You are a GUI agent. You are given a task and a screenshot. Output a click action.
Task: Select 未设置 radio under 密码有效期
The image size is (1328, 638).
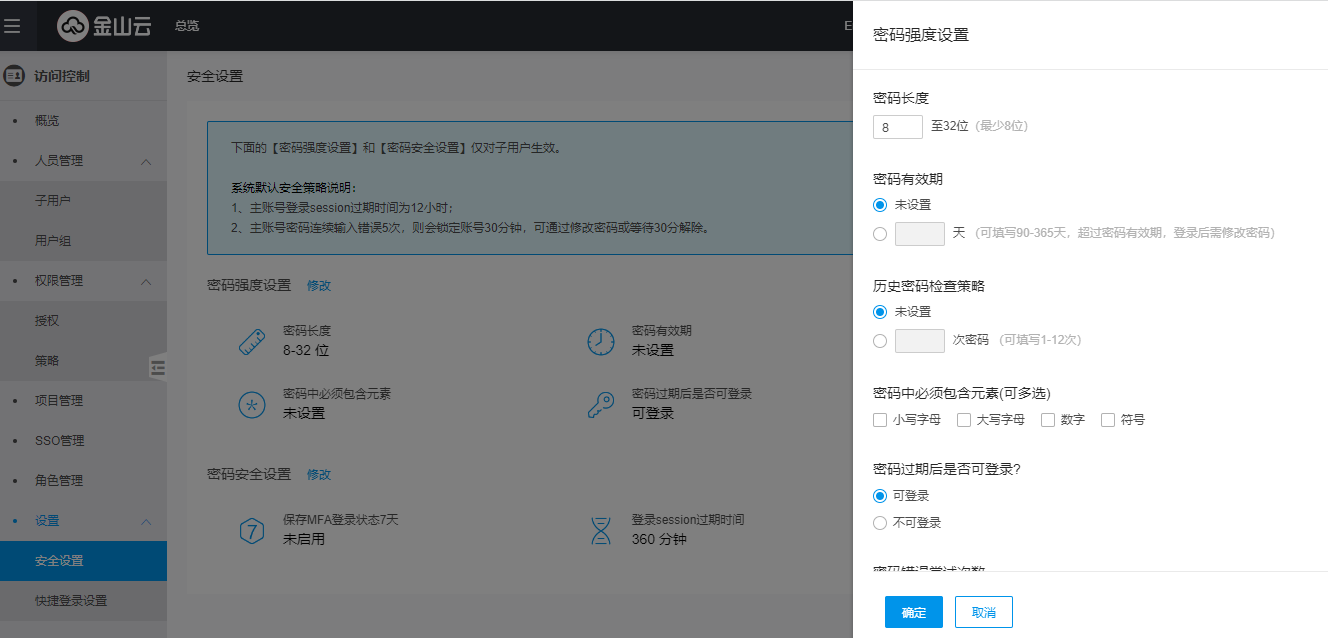(x=880, y=205)
